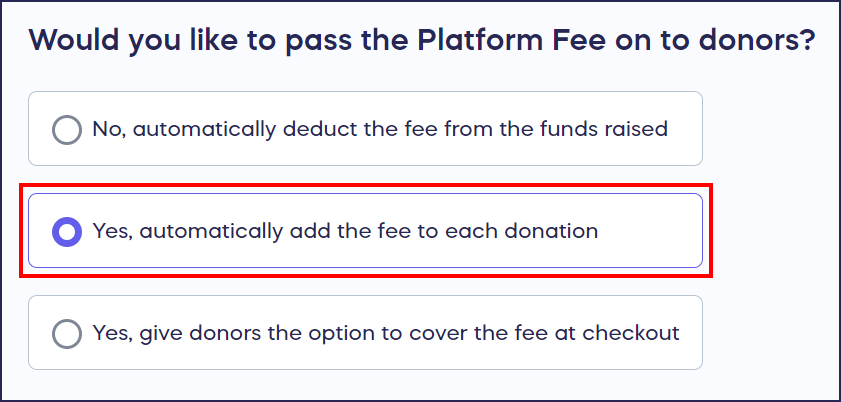Click the 'No, automatically deduct the fee' label text
841x402 pixels.
tap(380, 129)
